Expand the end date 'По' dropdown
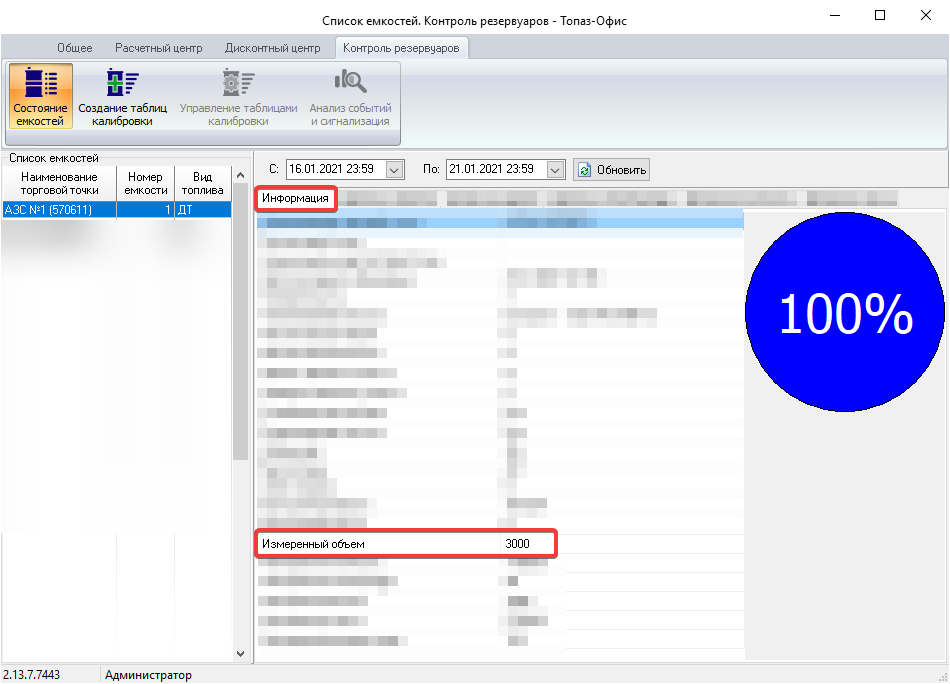The image size is (950, 684). pos(556,169)
